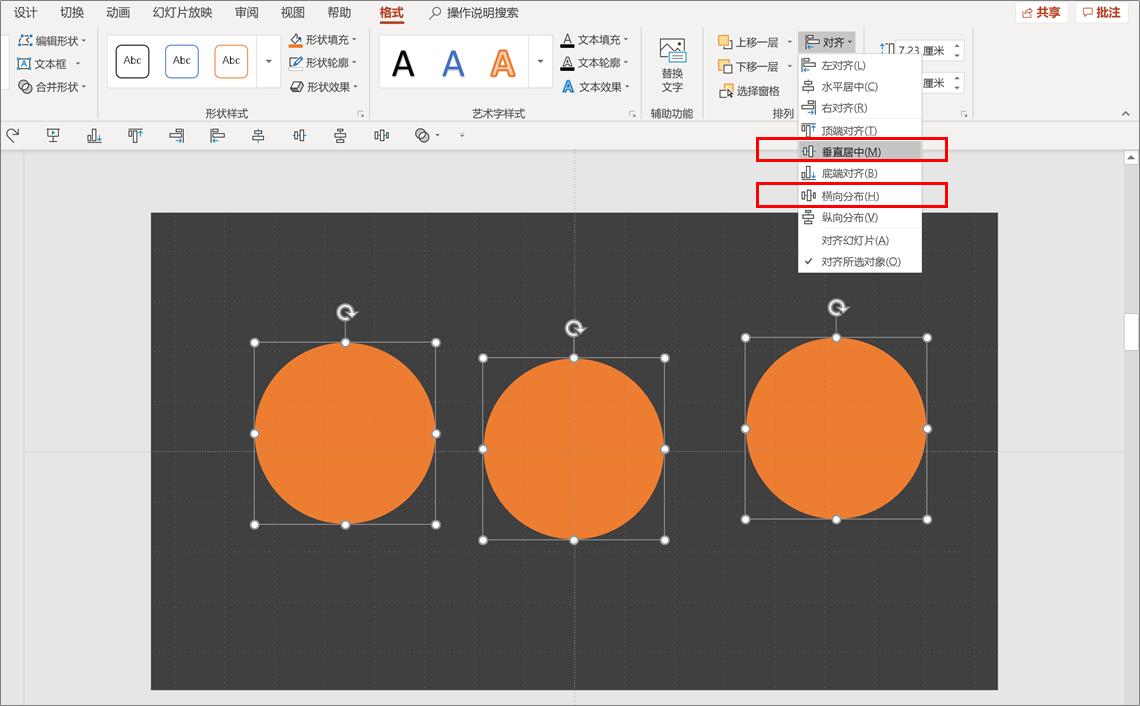
Task: Open the shape styles gallery dropdown
Action: 268,61
